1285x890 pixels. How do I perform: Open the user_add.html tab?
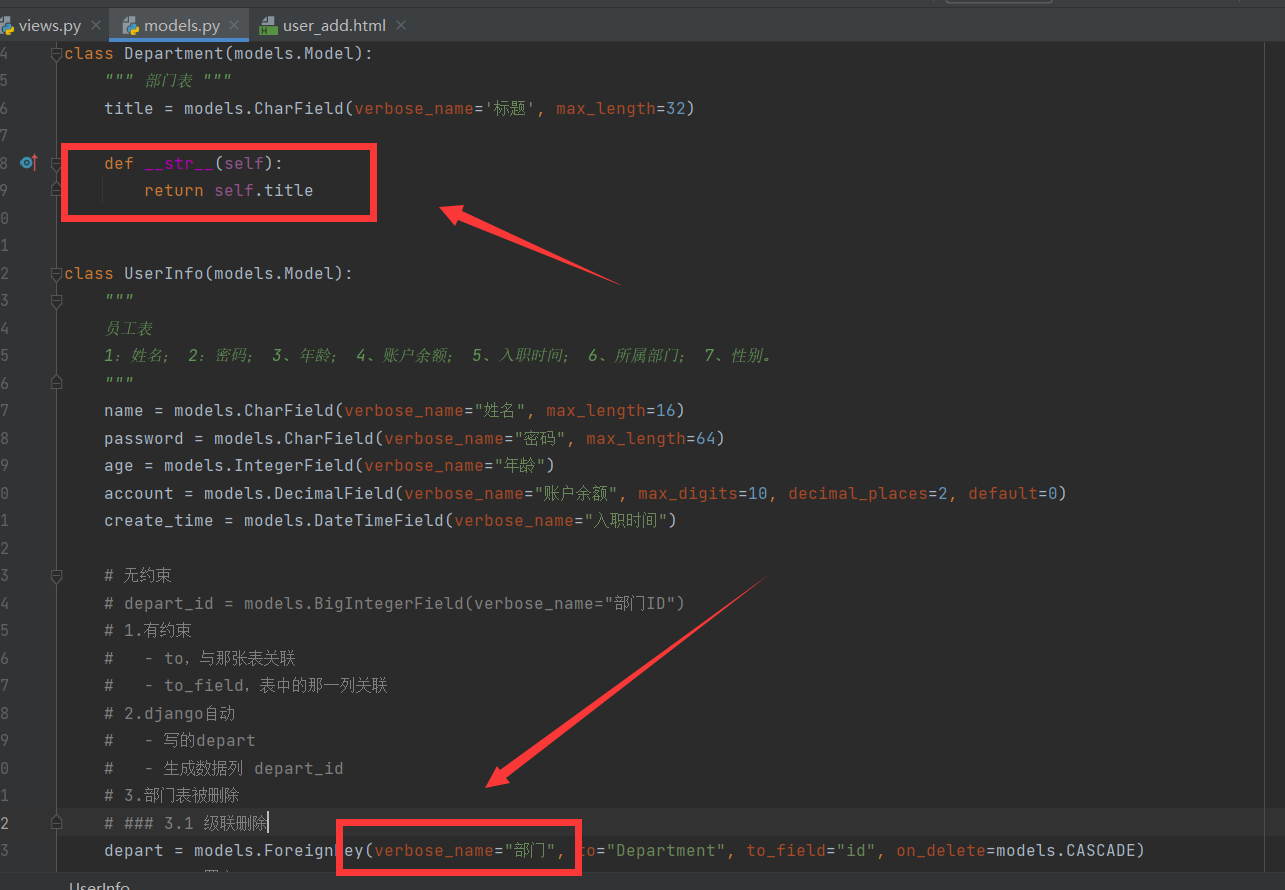tap(334, 25)
